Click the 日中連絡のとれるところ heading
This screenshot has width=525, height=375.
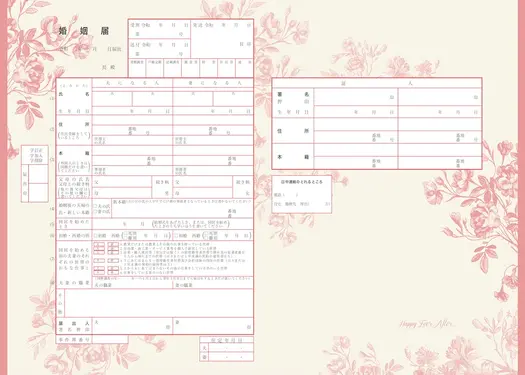(x=302, y=182)
